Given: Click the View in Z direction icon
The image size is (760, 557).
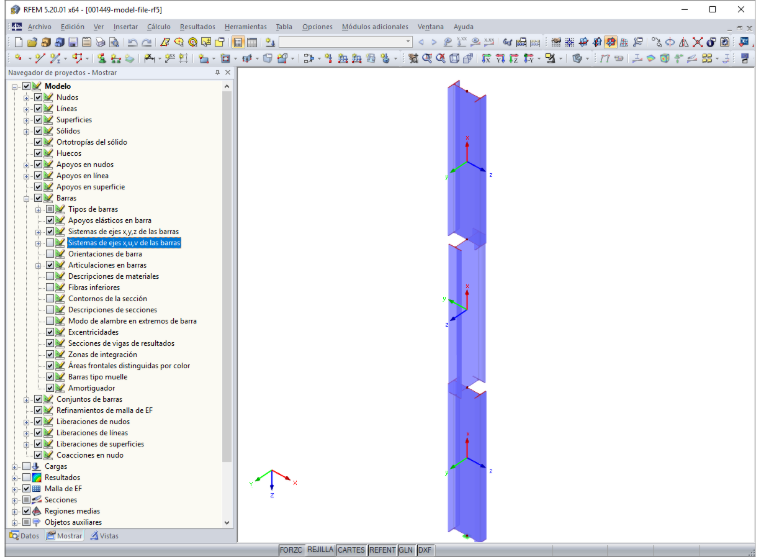Looking at the screenshot, I should (513, 58).
